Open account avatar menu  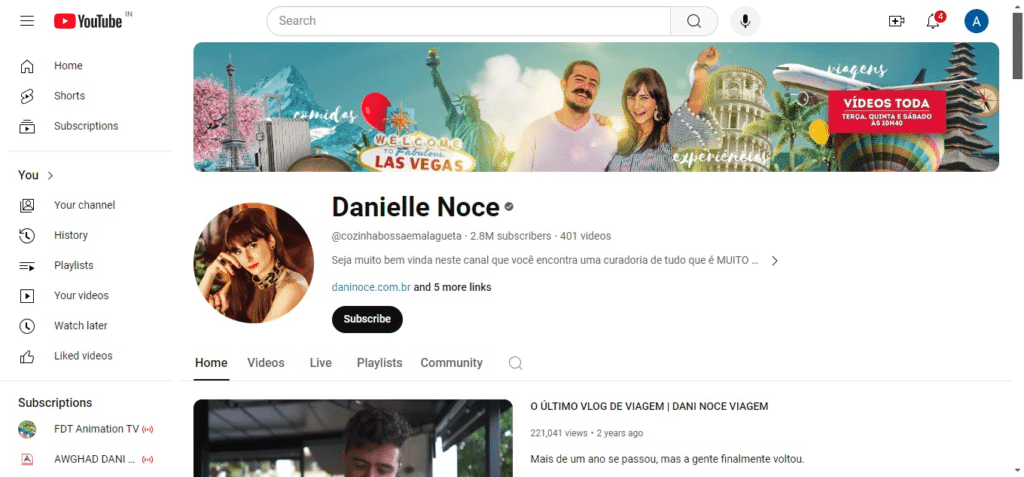(x=976, y=21)
